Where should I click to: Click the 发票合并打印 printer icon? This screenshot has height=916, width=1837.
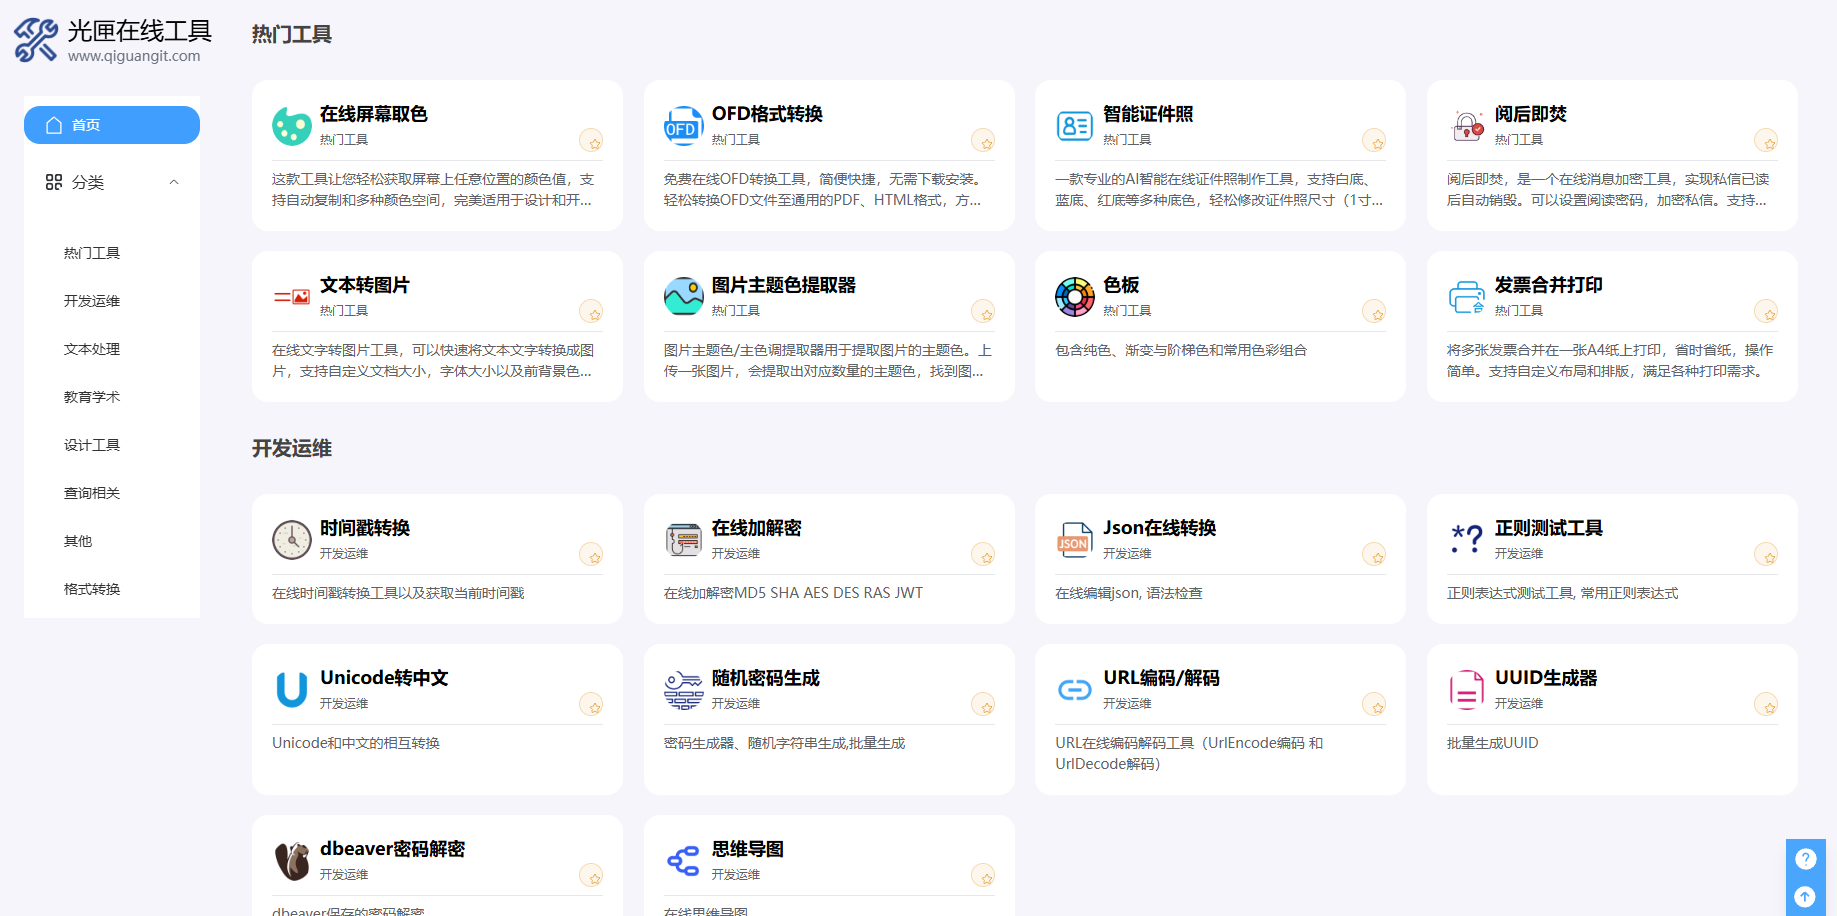1466,297
